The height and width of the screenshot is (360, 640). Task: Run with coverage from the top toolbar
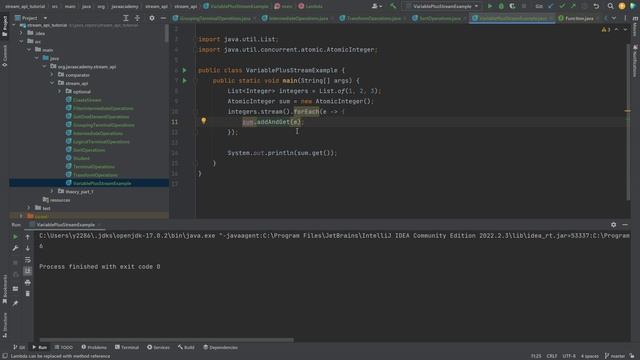[x=512, y=6]
